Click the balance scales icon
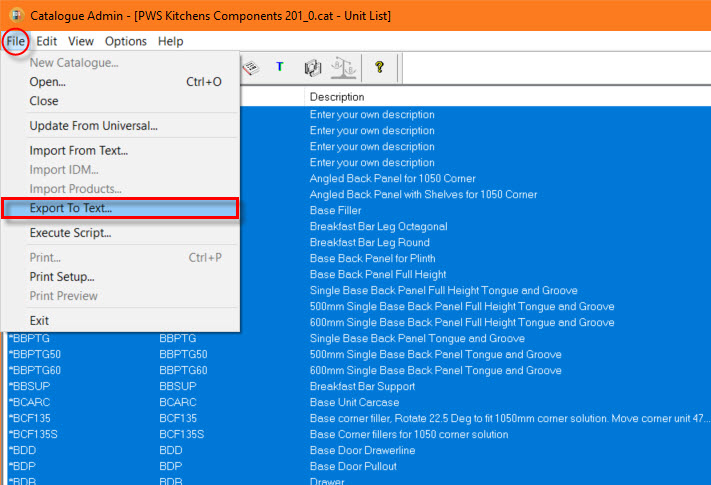711x485 pixels. click(x=343, y=68)
